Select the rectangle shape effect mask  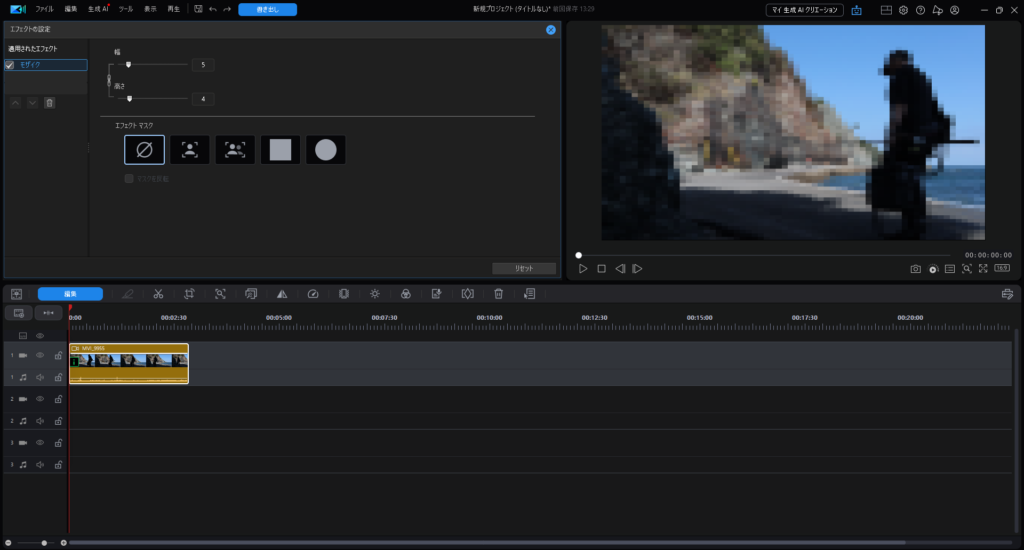(280, 150)
